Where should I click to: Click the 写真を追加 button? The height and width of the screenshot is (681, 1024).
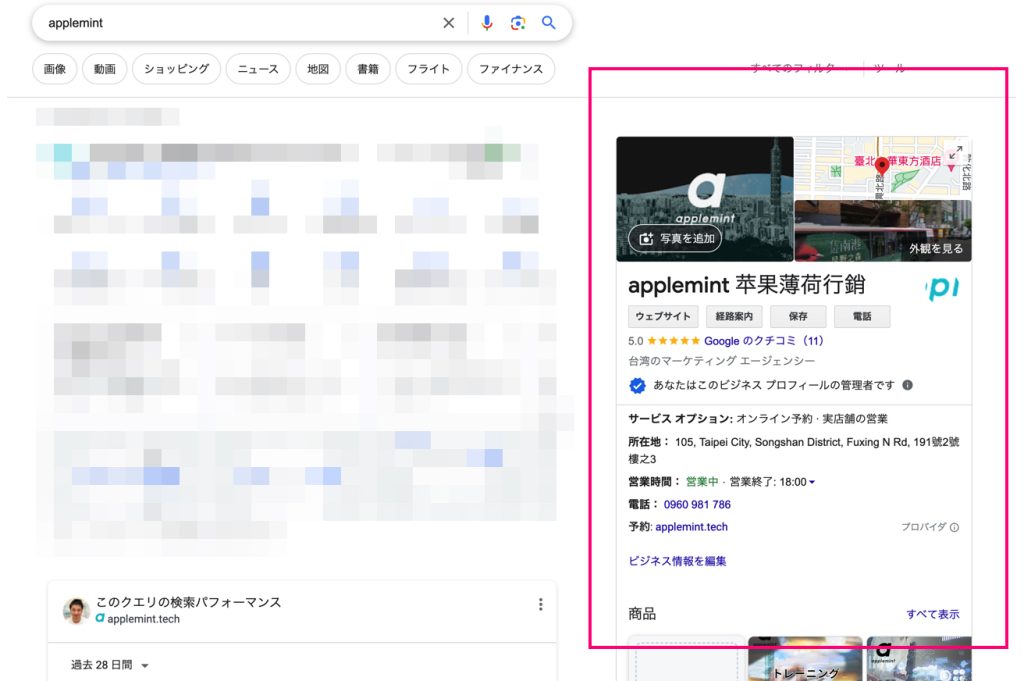coord(675,238)
